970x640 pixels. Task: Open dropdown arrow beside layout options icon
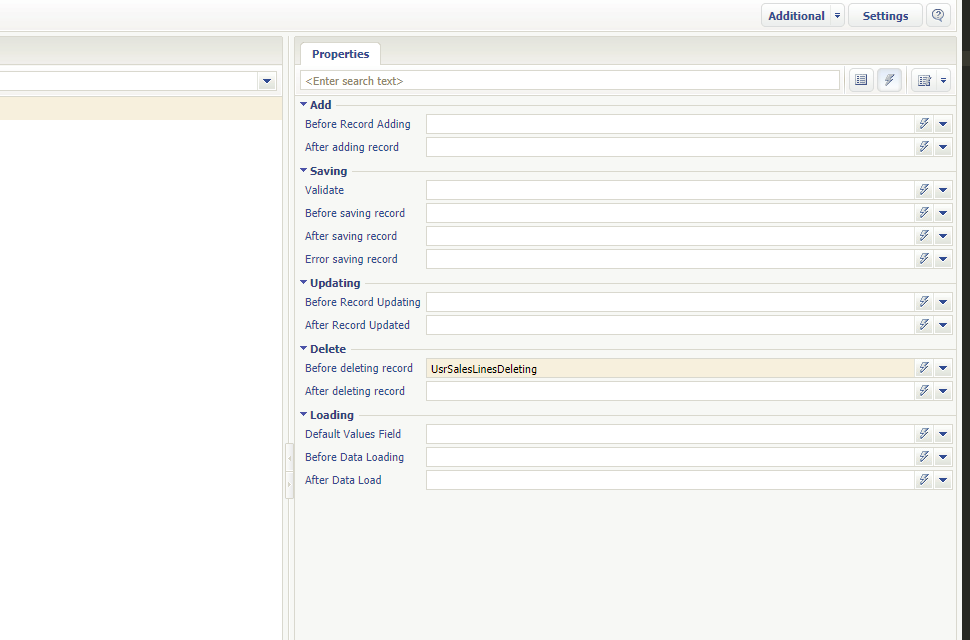(x=943, y=80)
